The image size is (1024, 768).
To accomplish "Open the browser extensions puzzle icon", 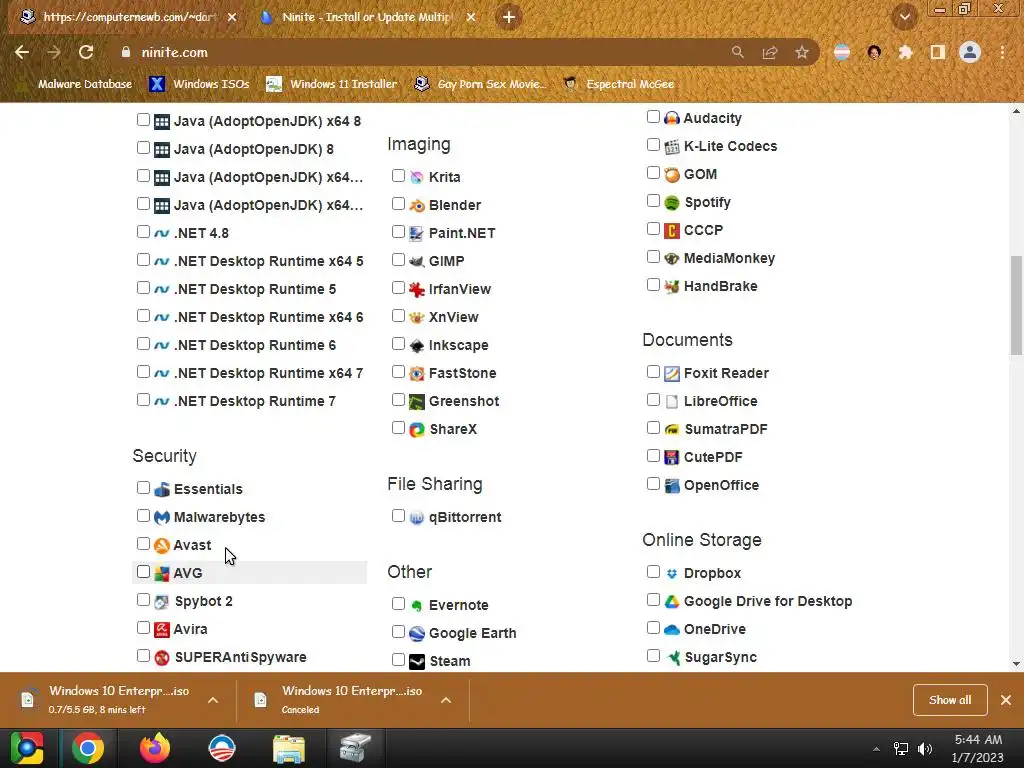I will (x=905, y=52).
